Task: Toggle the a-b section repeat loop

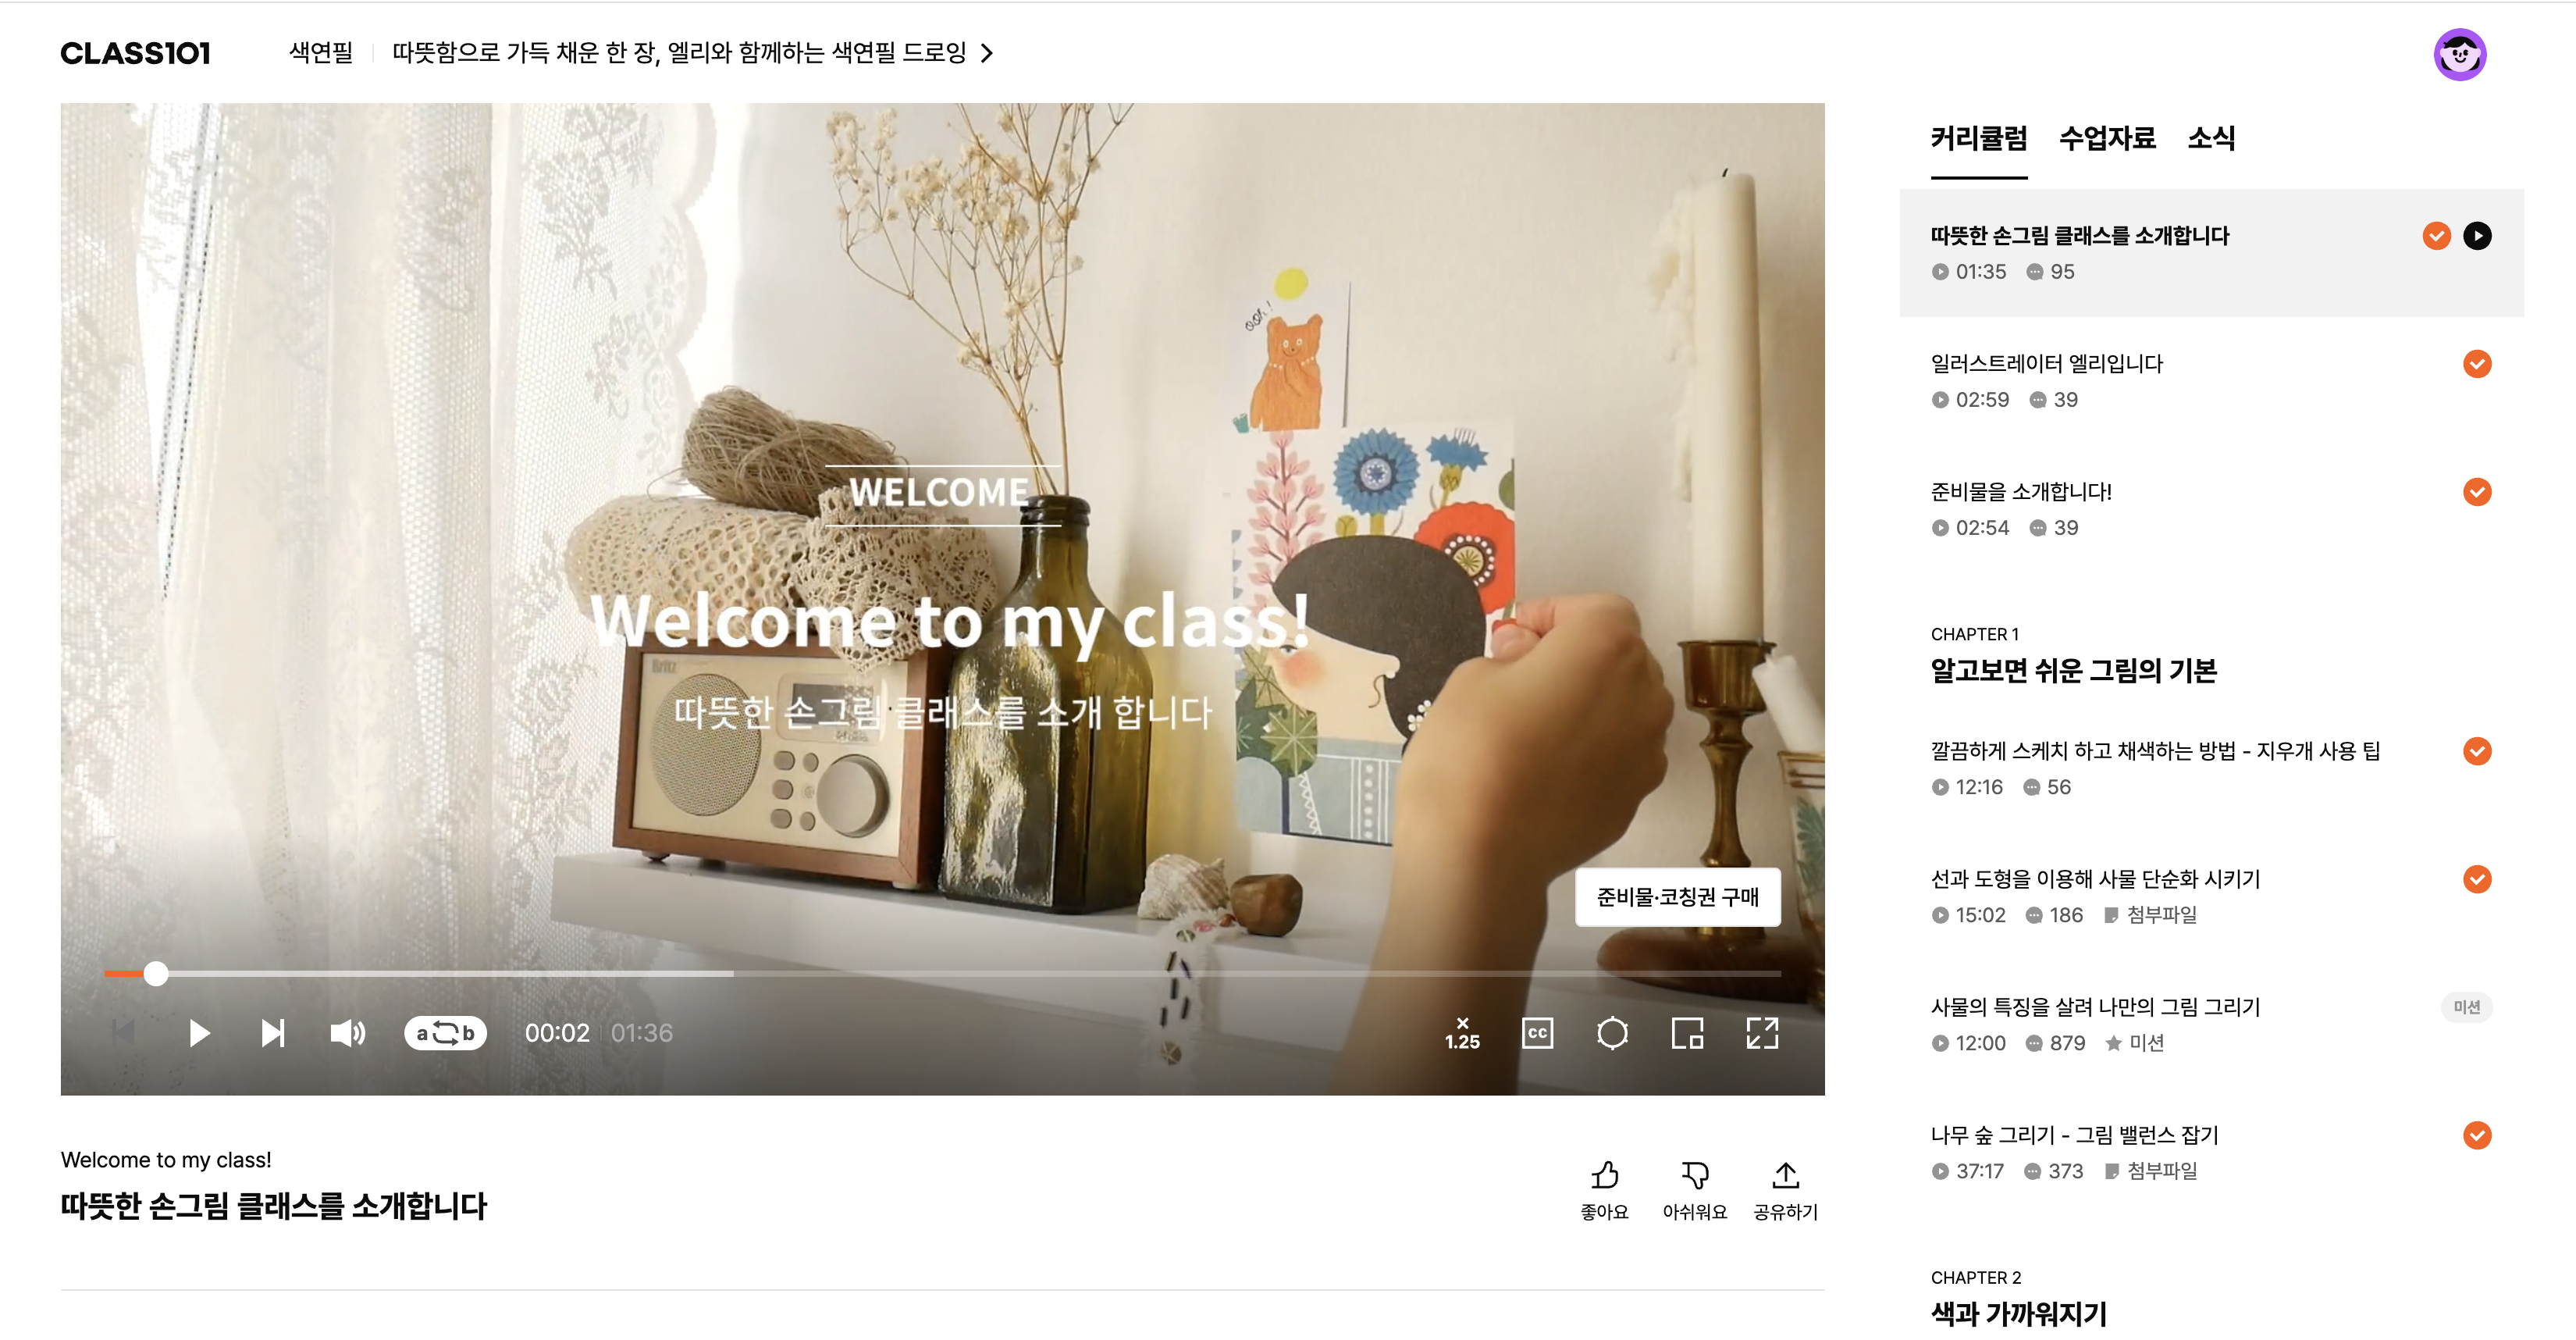Action: tap(445, 1033)
